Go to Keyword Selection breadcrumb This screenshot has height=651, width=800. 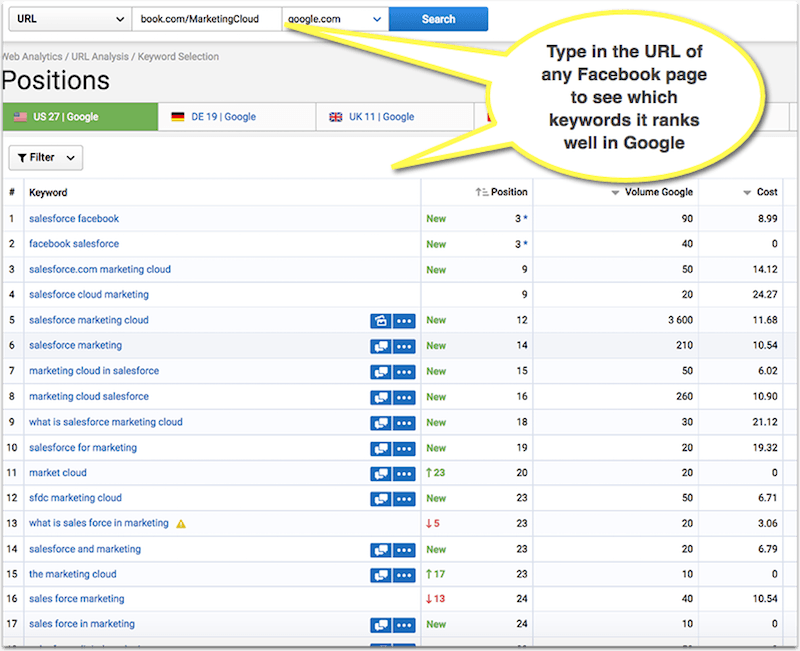coord(178,57)
